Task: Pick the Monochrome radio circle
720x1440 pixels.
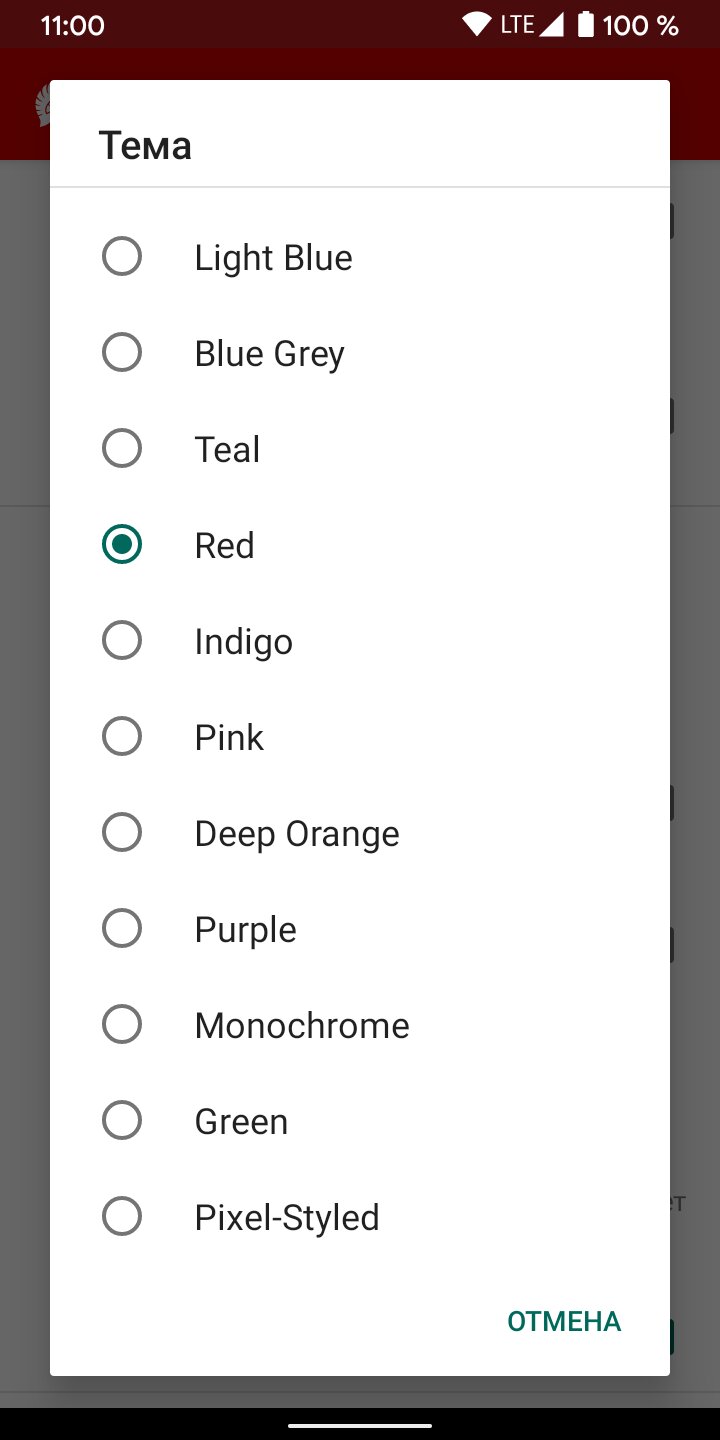Action: pyautogui.click(x=122, y=1025)
